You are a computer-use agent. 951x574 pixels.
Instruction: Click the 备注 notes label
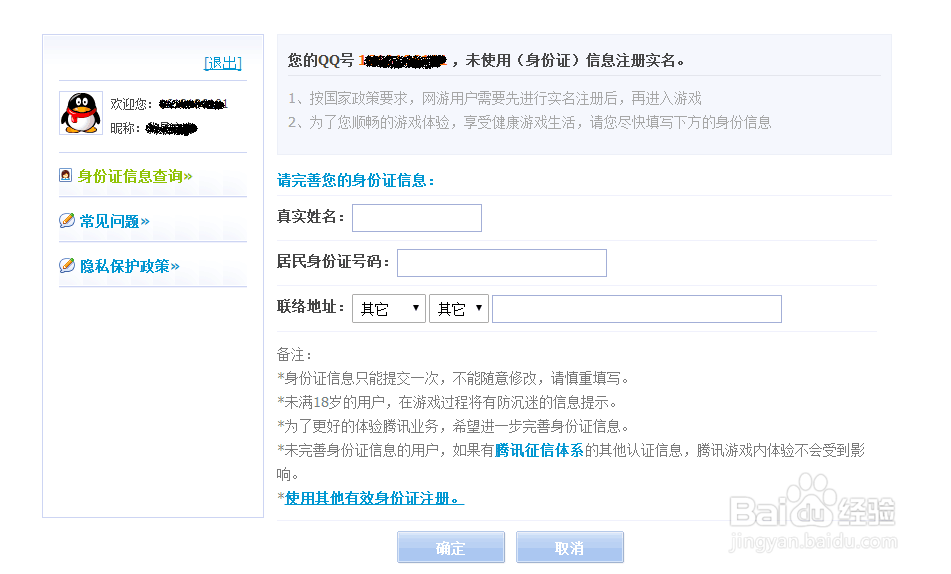[x=294, y=354]
